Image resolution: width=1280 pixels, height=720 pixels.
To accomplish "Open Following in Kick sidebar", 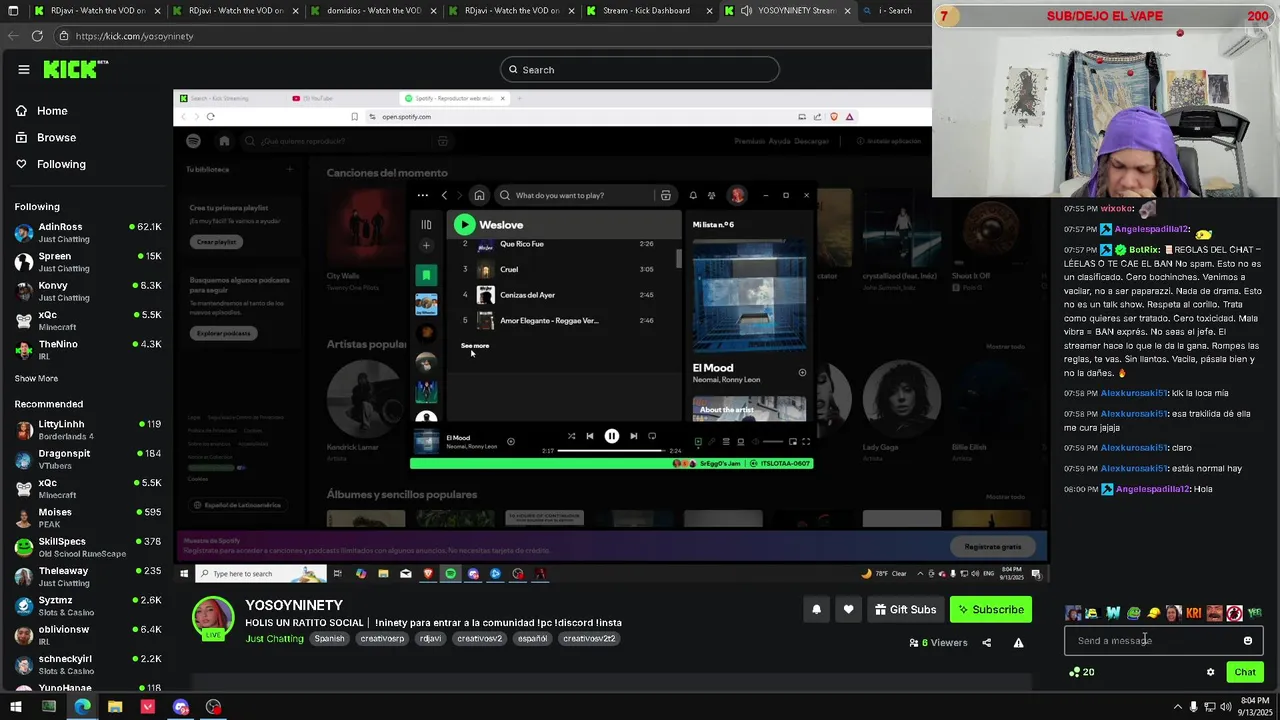I will 51,164.
